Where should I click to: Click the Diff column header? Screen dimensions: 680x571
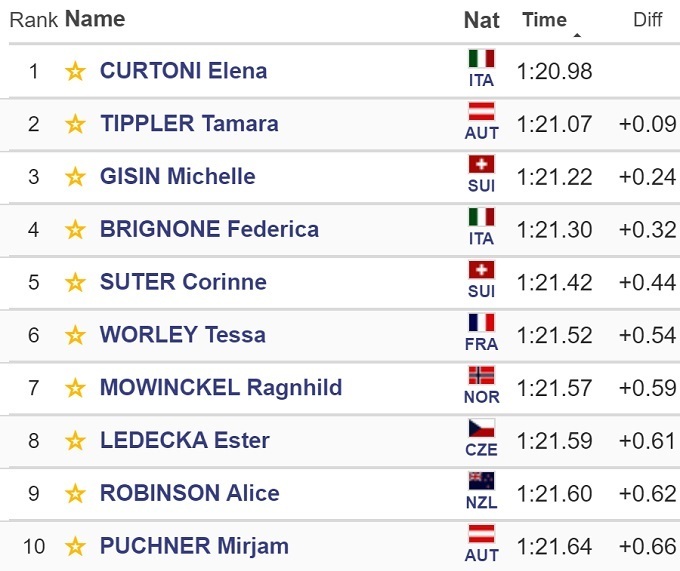coord(648,20)
